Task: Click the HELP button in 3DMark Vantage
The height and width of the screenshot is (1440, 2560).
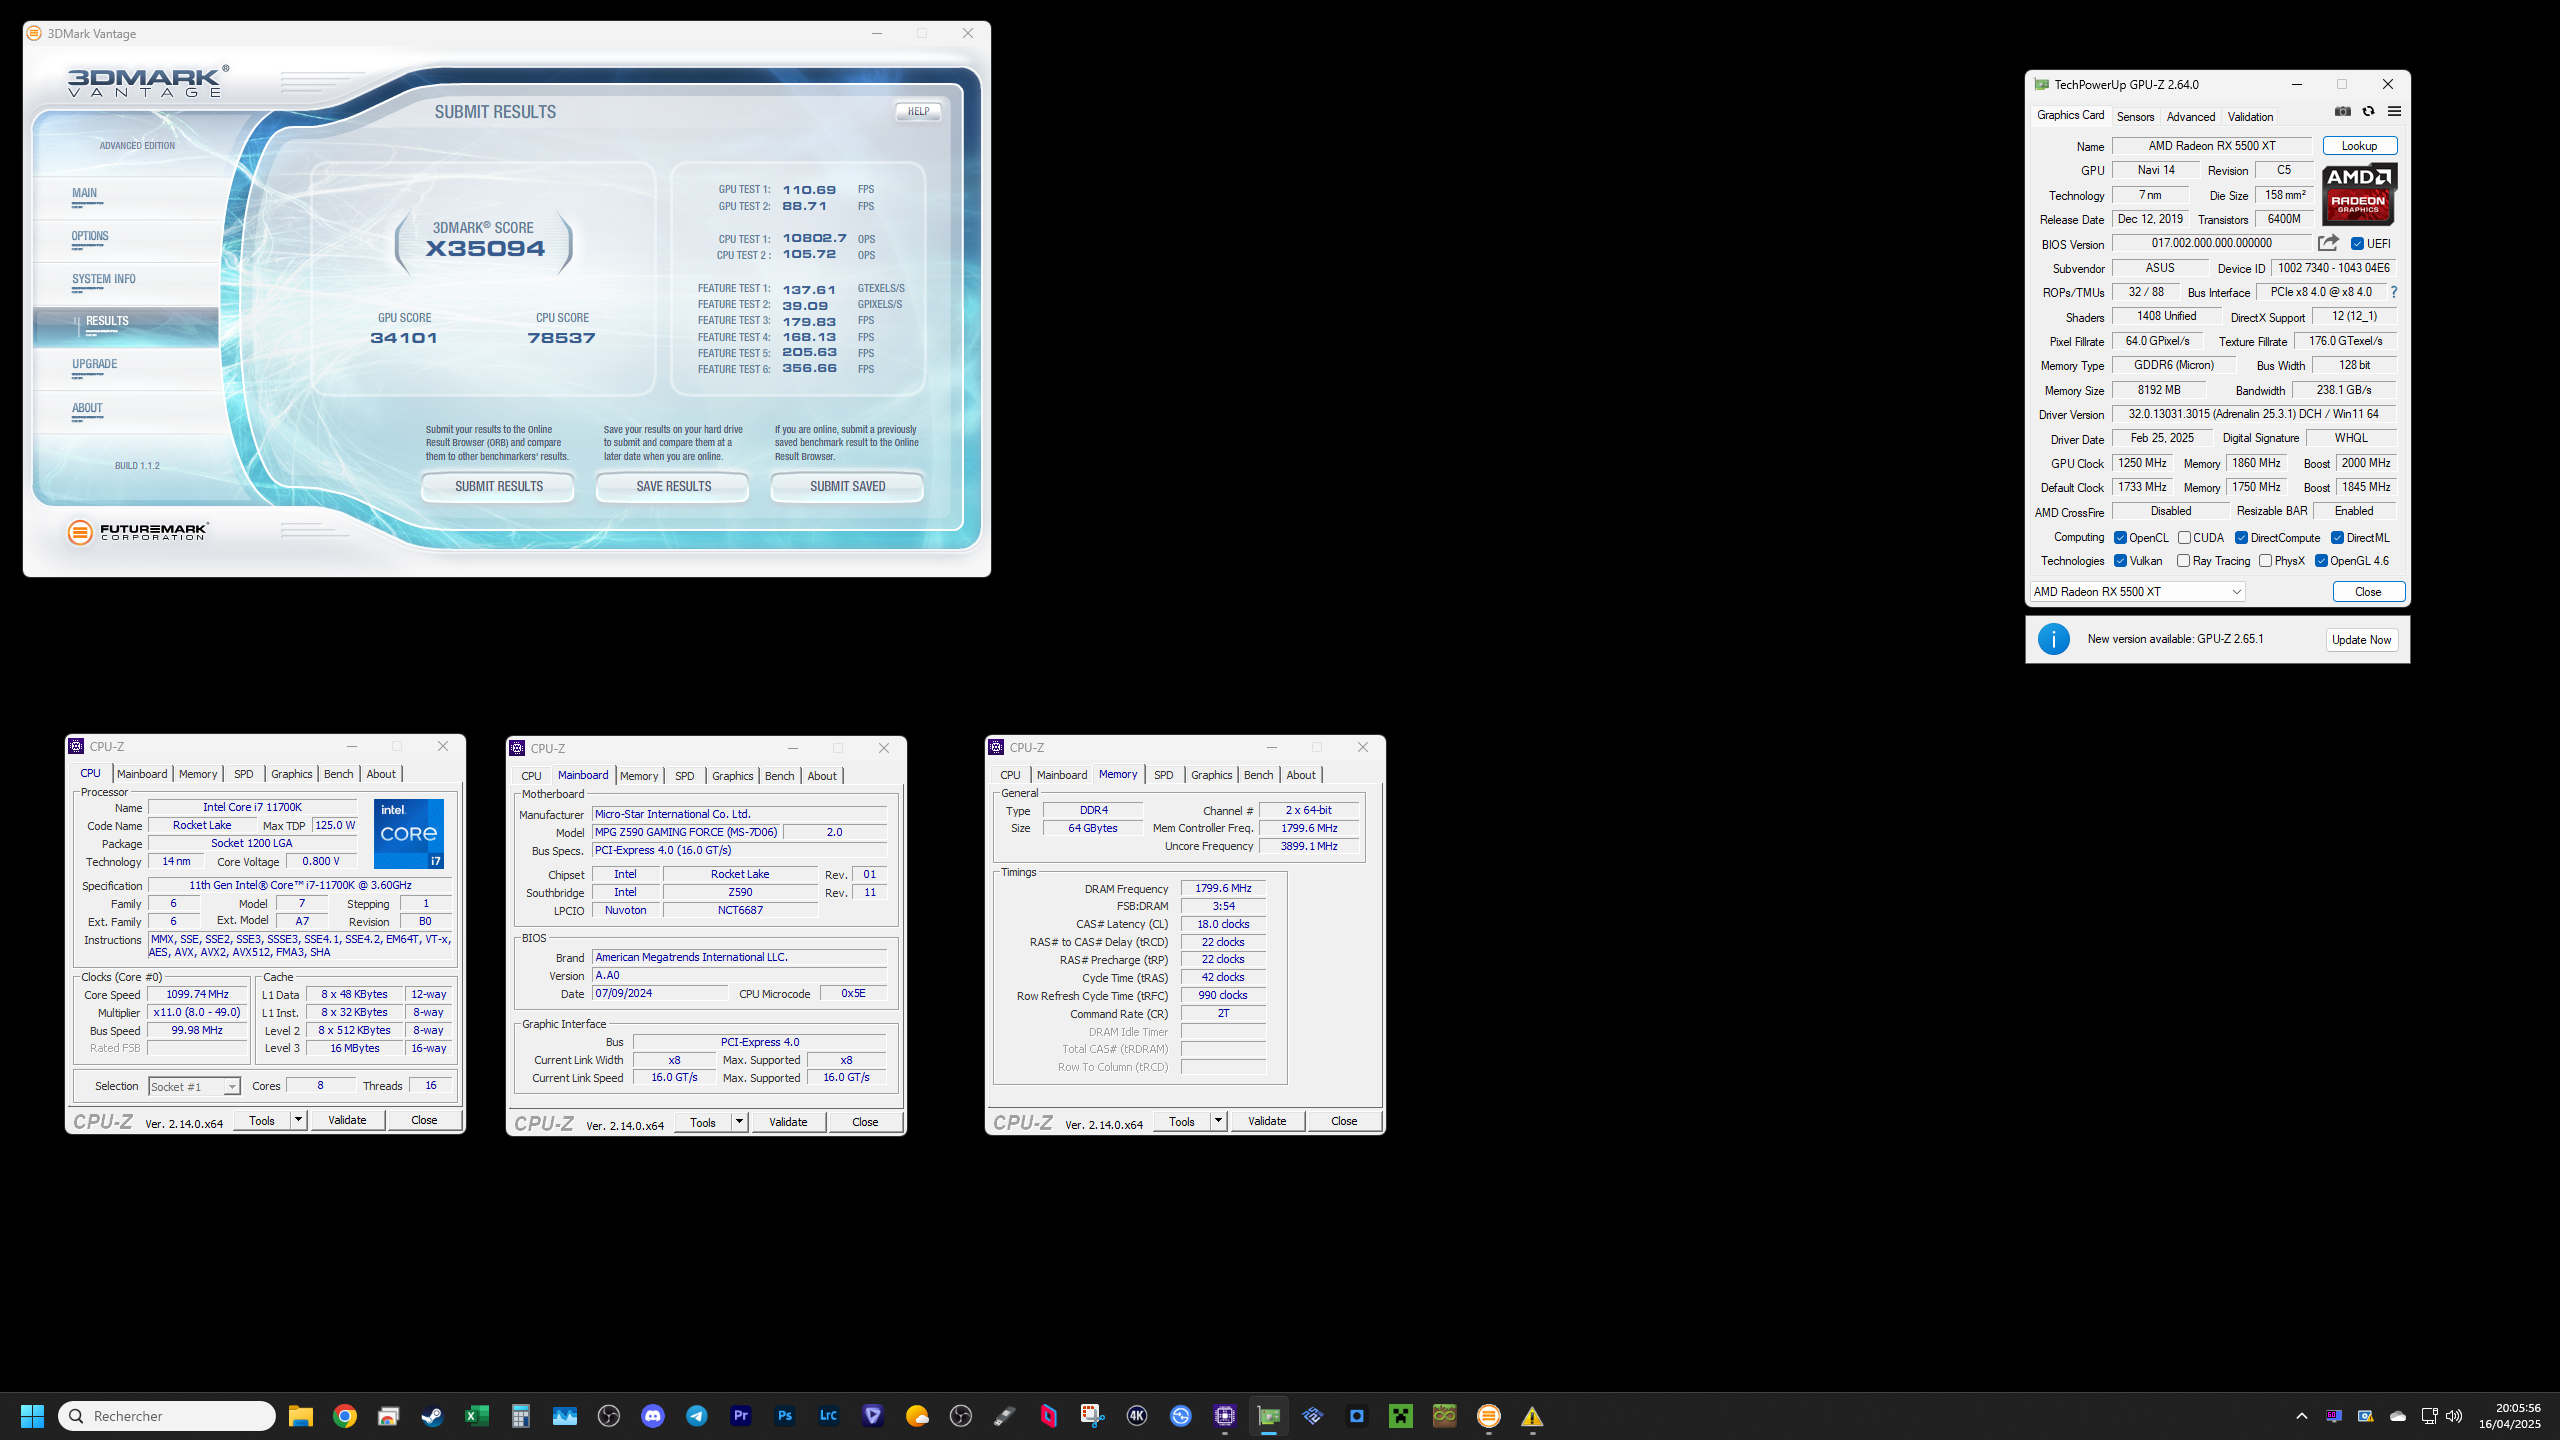Action: coord(918,112)
